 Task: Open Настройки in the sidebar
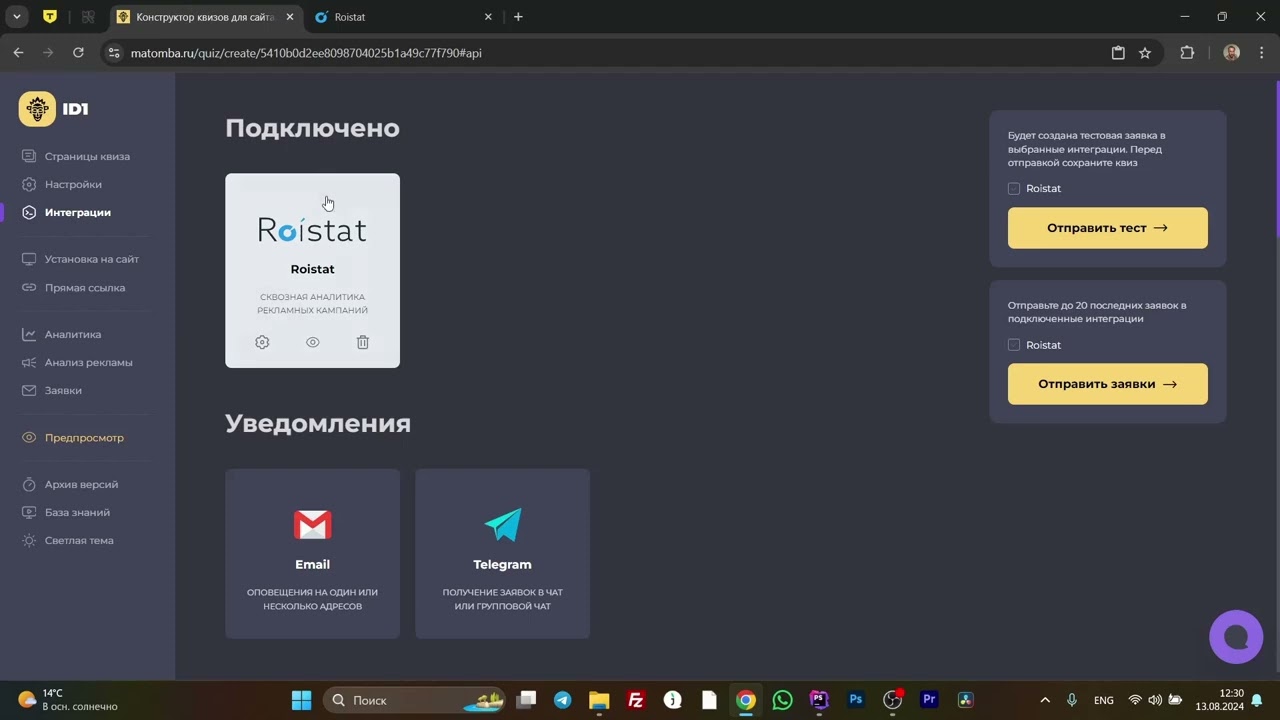pyautogui.click(x=73, y=184)
